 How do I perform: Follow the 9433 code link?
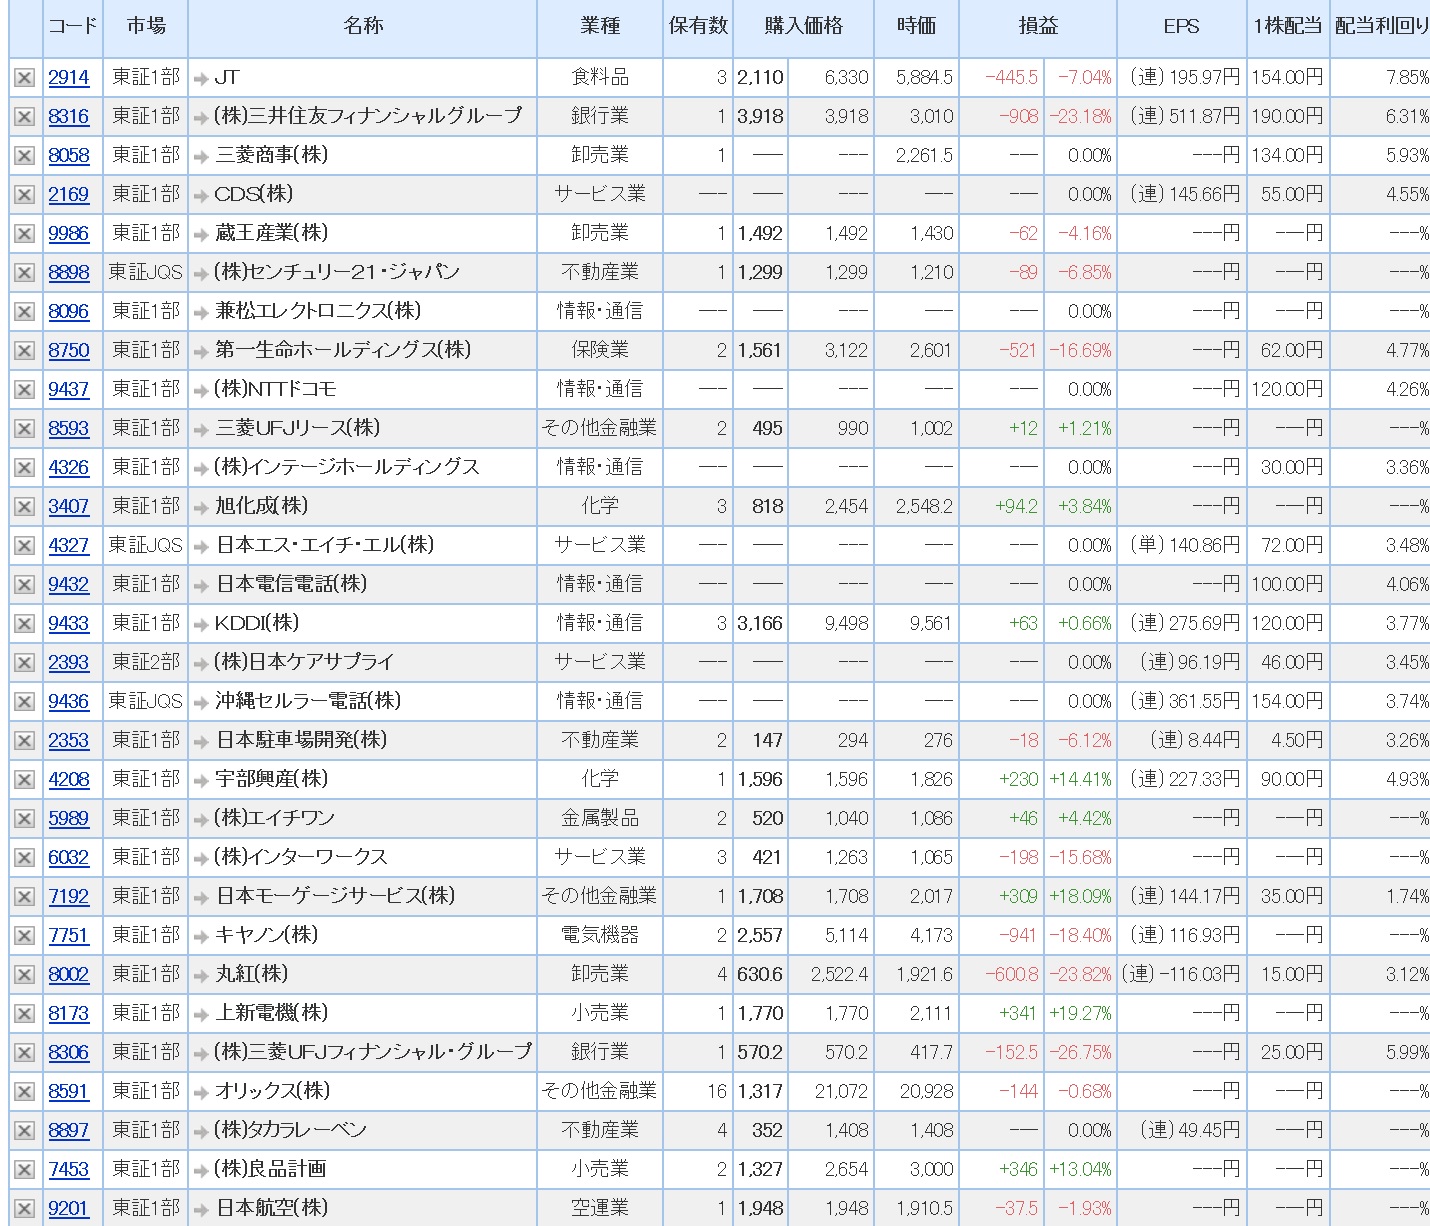[69, 623]
